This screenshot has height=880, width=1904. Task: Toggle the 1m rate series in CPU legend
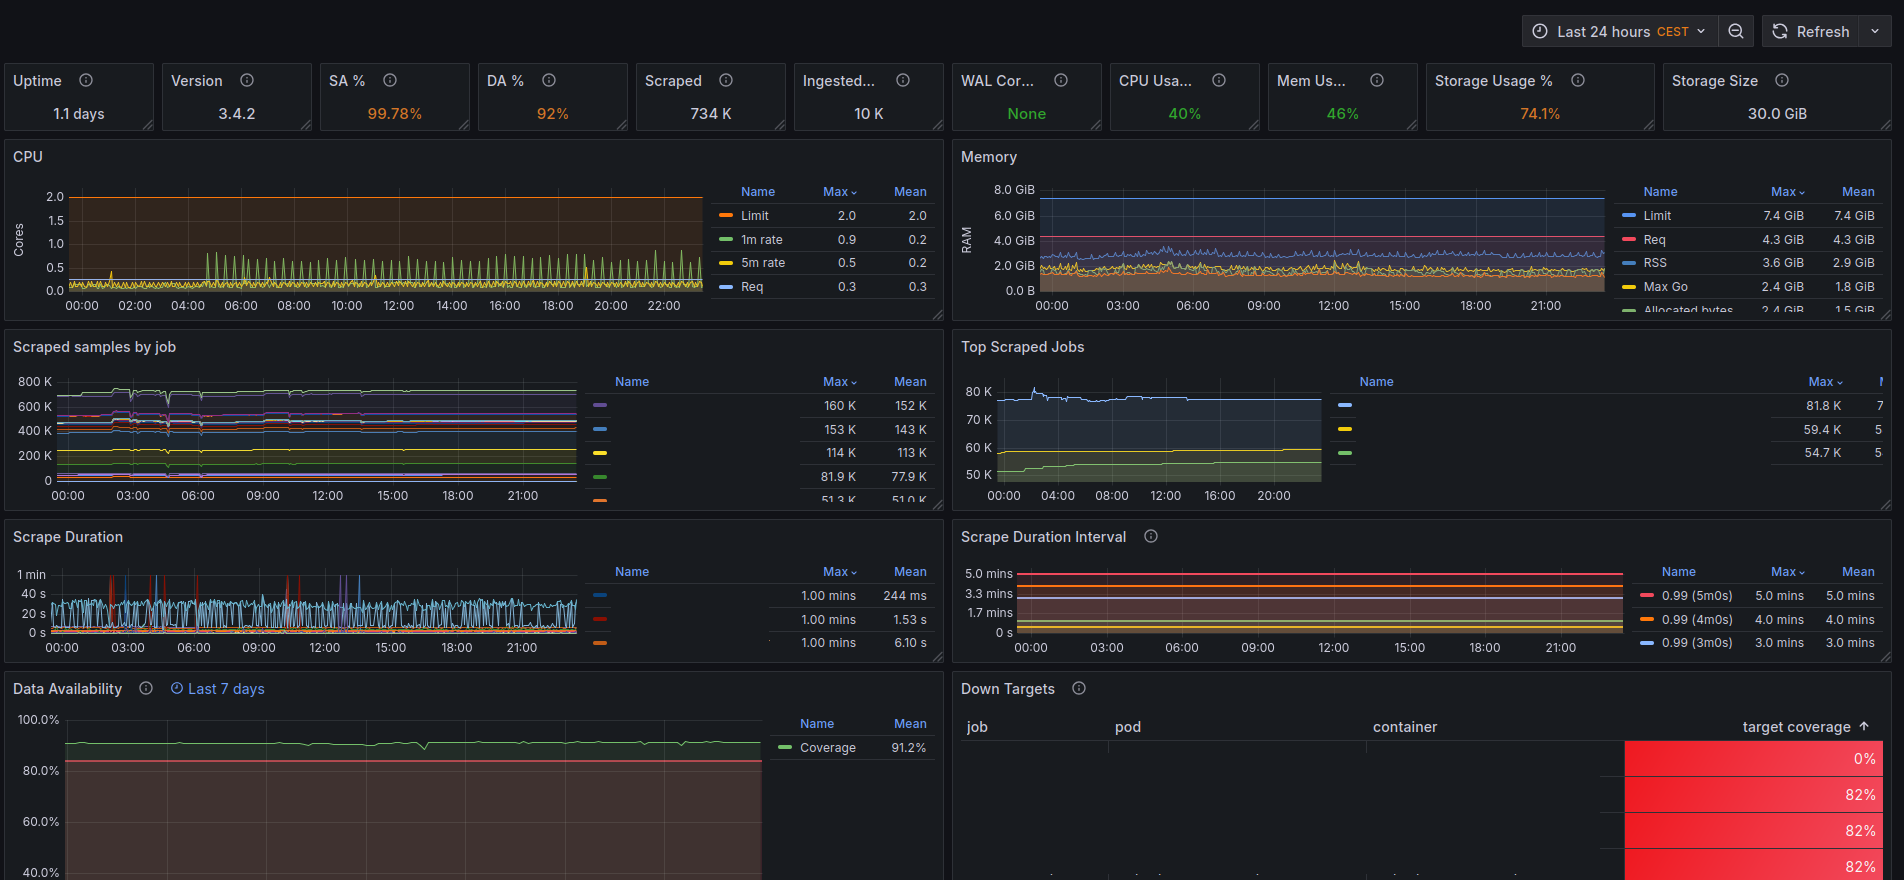762,240
